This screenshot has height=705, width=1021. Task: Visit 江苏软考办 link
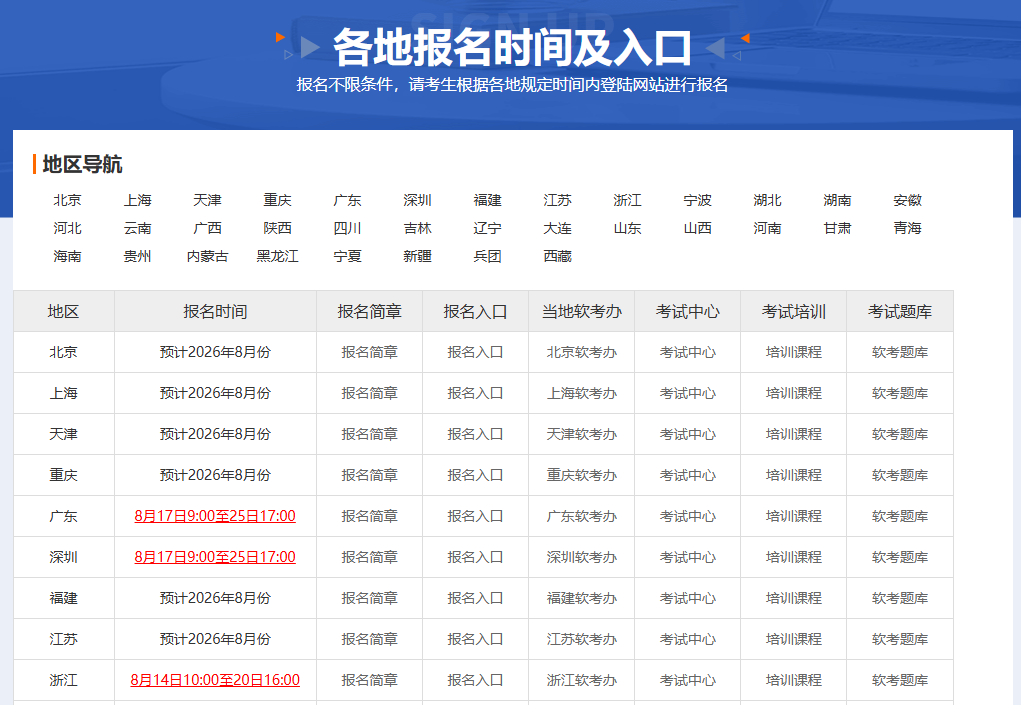tap(581, 639)
